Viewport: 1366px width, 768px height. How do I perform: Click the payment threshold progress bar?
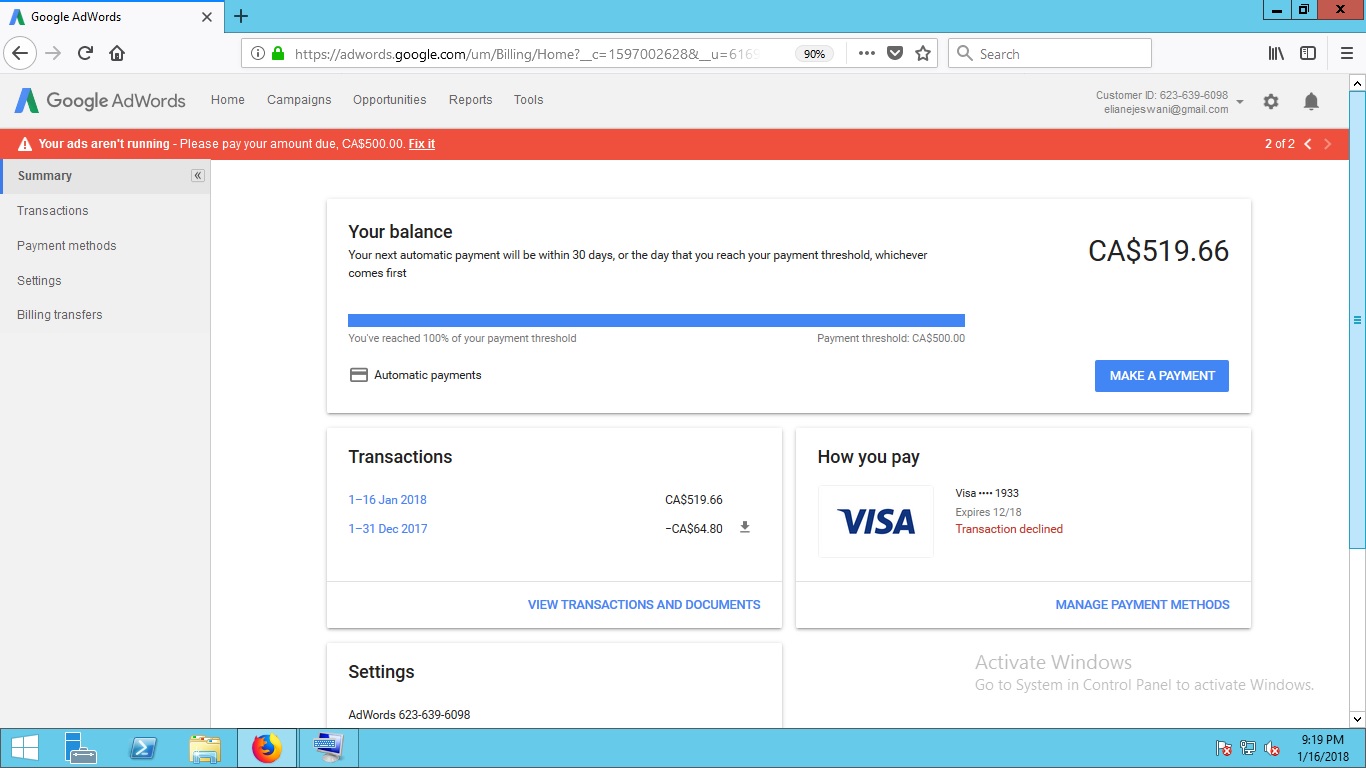point(656,321)
